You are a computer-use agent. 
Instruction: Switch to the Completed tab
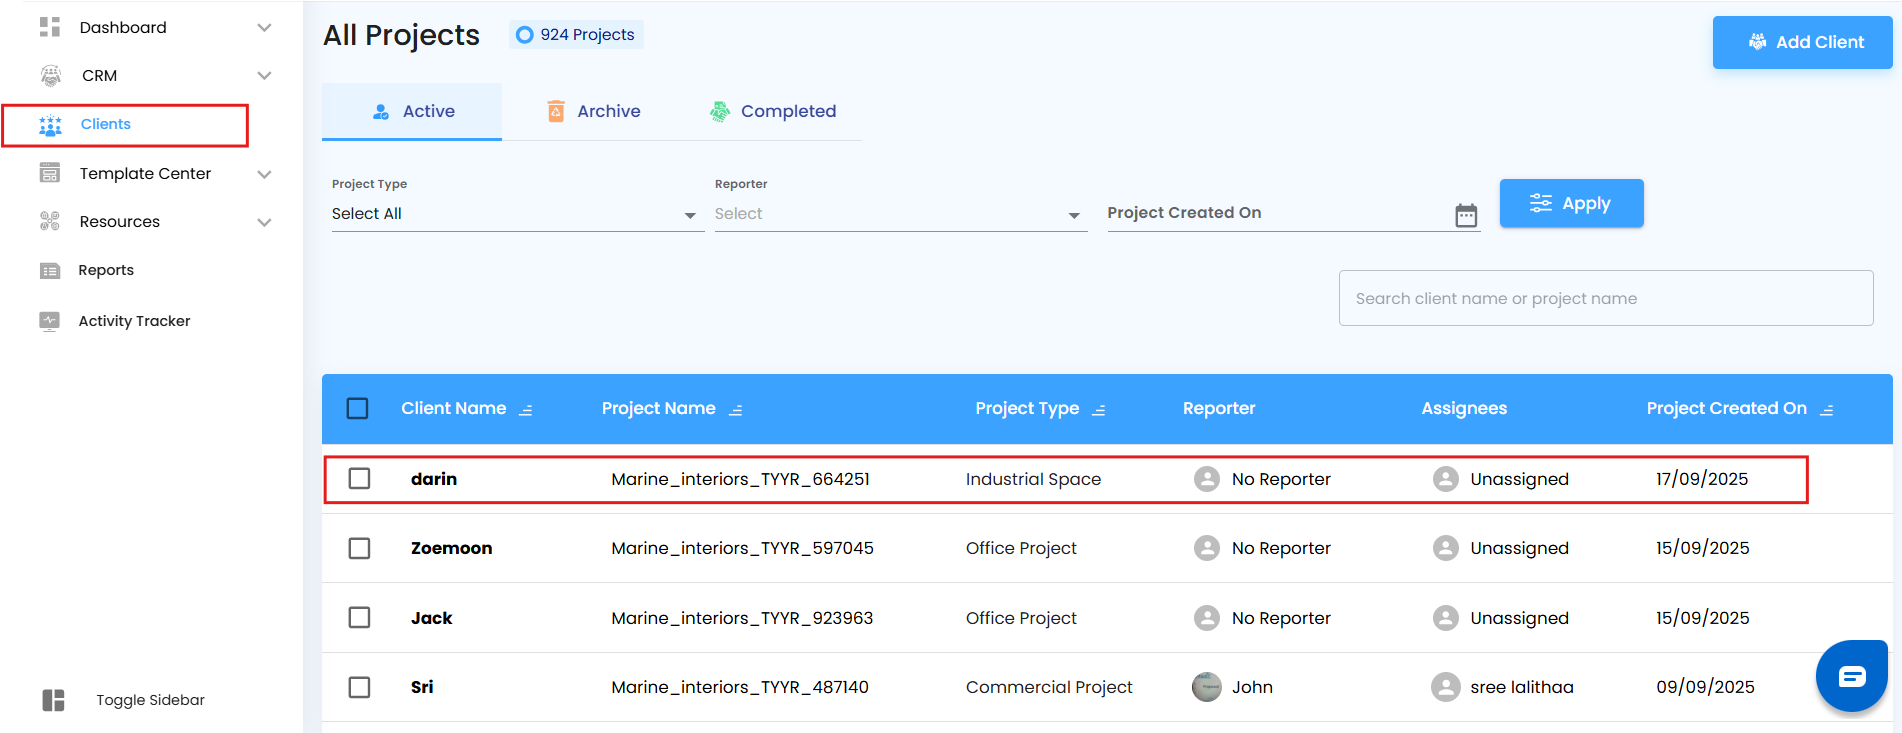(773, 111)
